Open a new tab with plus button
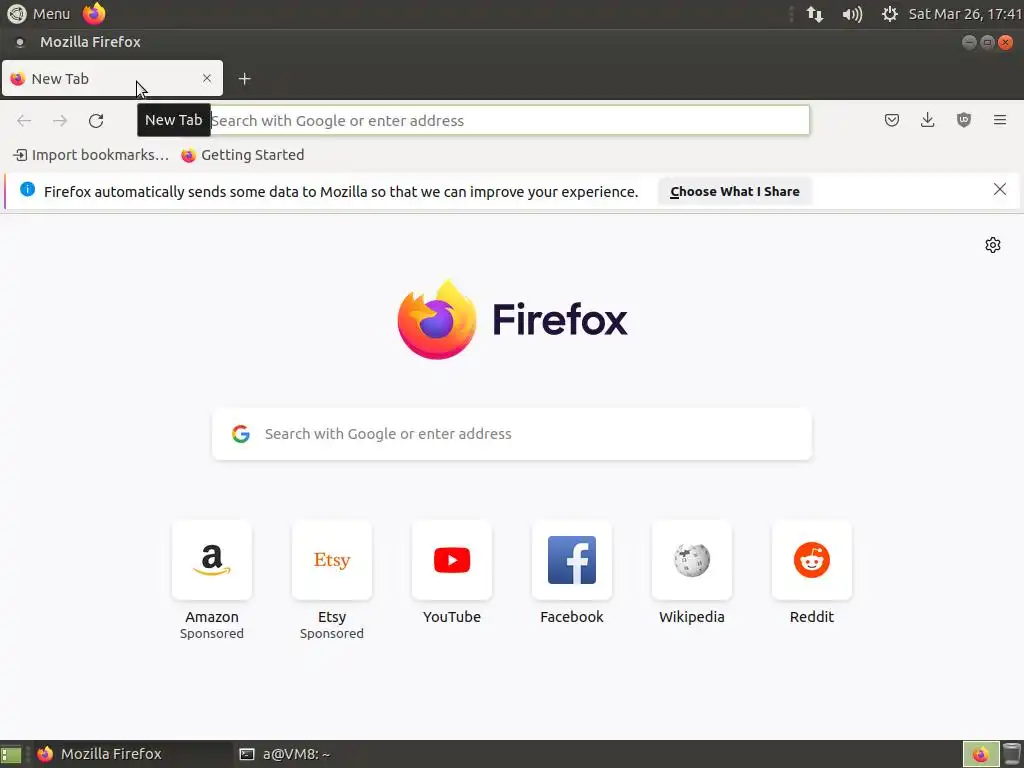This screenshot has height=768, width=1024. [x=244, y=79]
